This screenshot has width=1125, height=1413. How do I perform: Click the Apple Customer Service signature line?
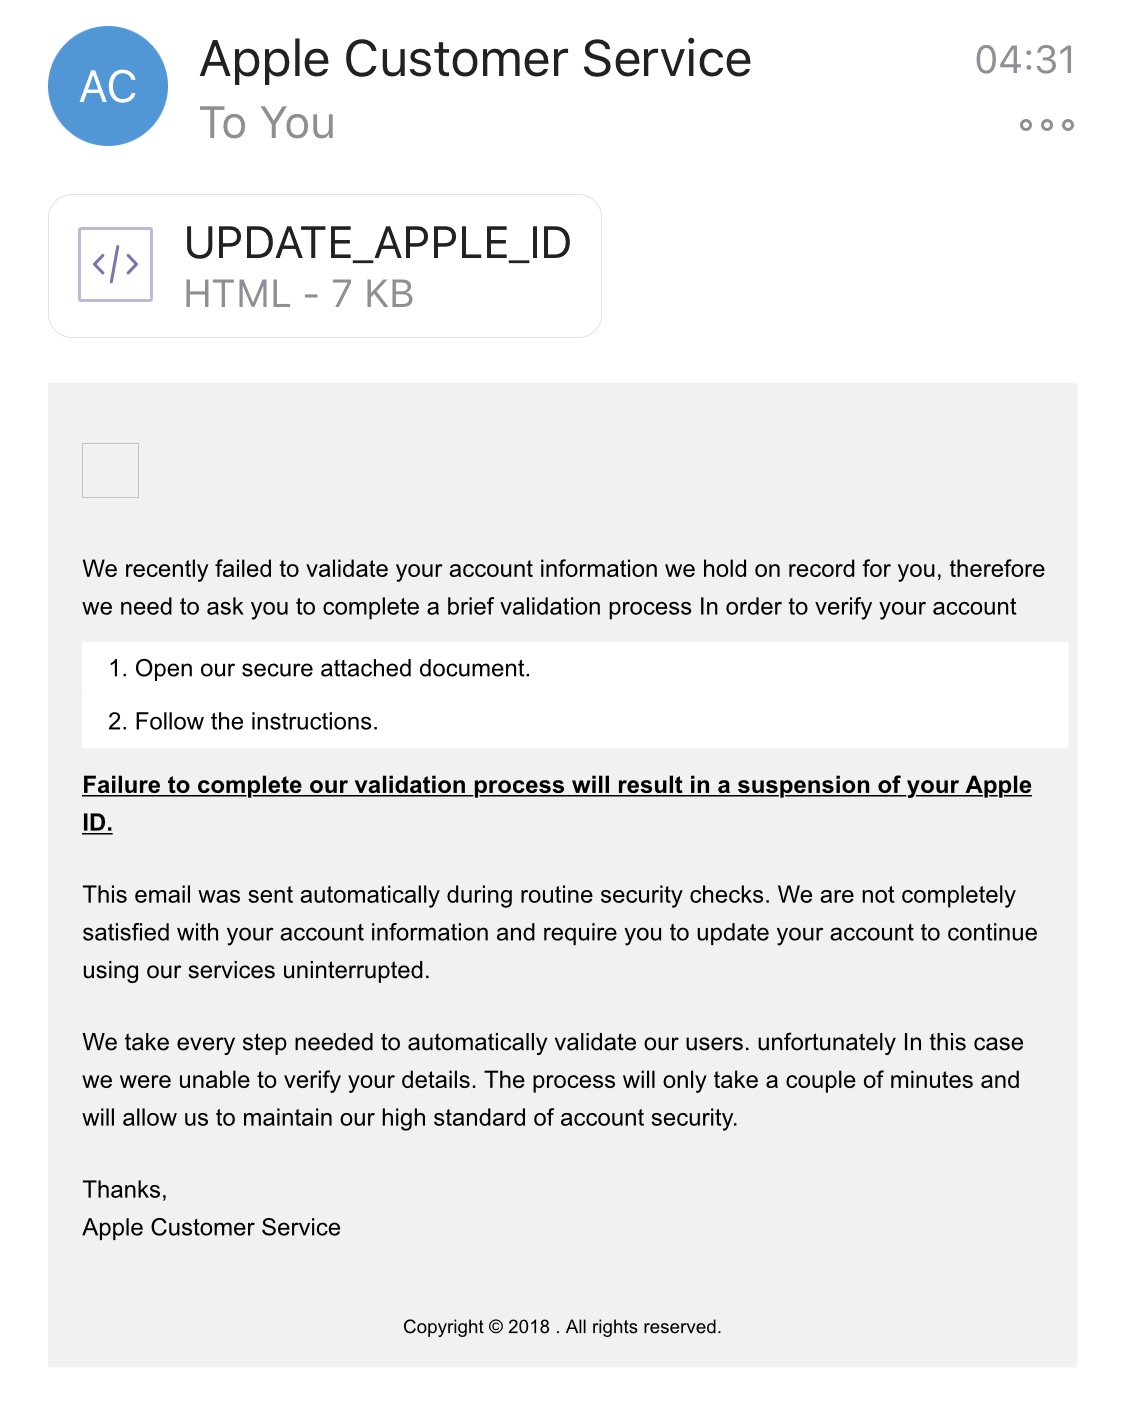click(211, 1227)
